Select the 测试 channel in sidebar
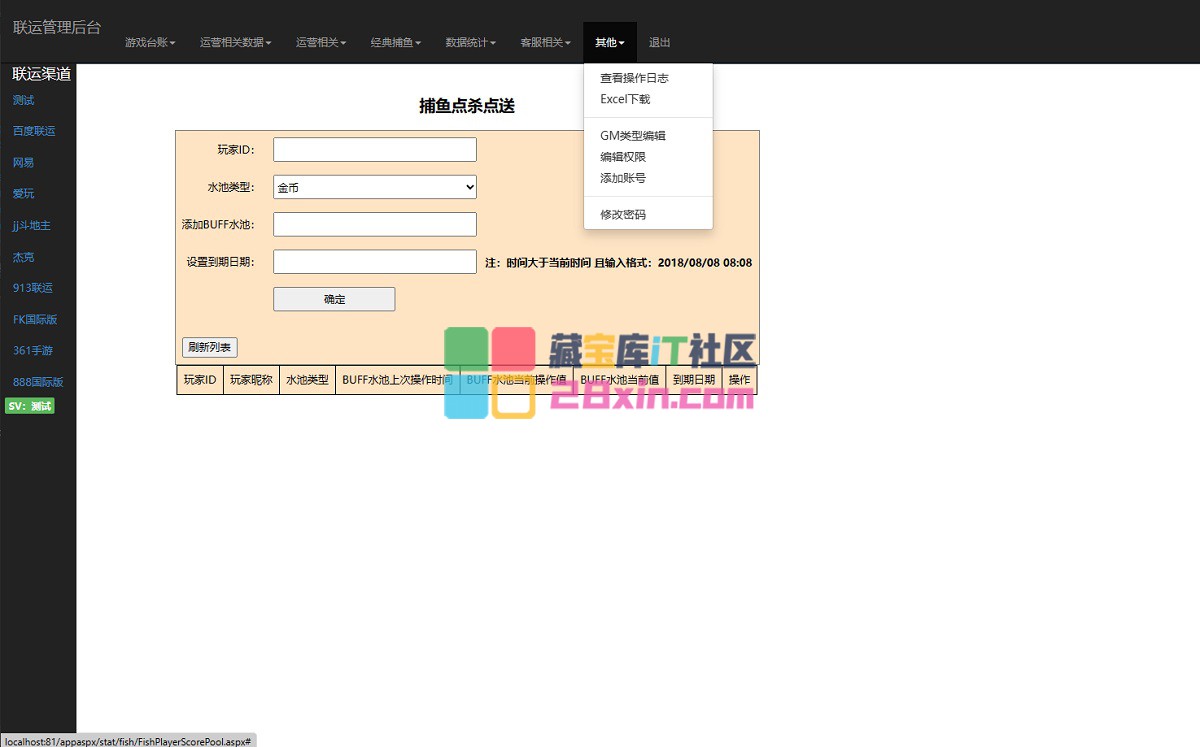This screenshot has height=747, width=1200. pyautogui.click(x=24, y=100)
